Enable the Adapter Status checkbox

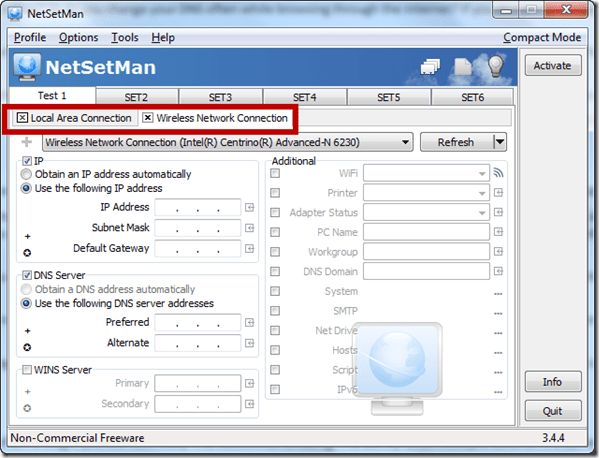(x=275, y=212)
